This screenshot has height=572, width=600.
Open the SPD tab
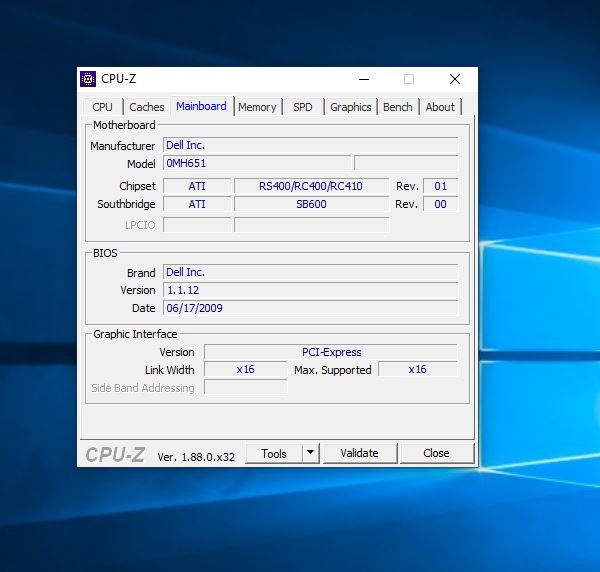coord(303,107)
